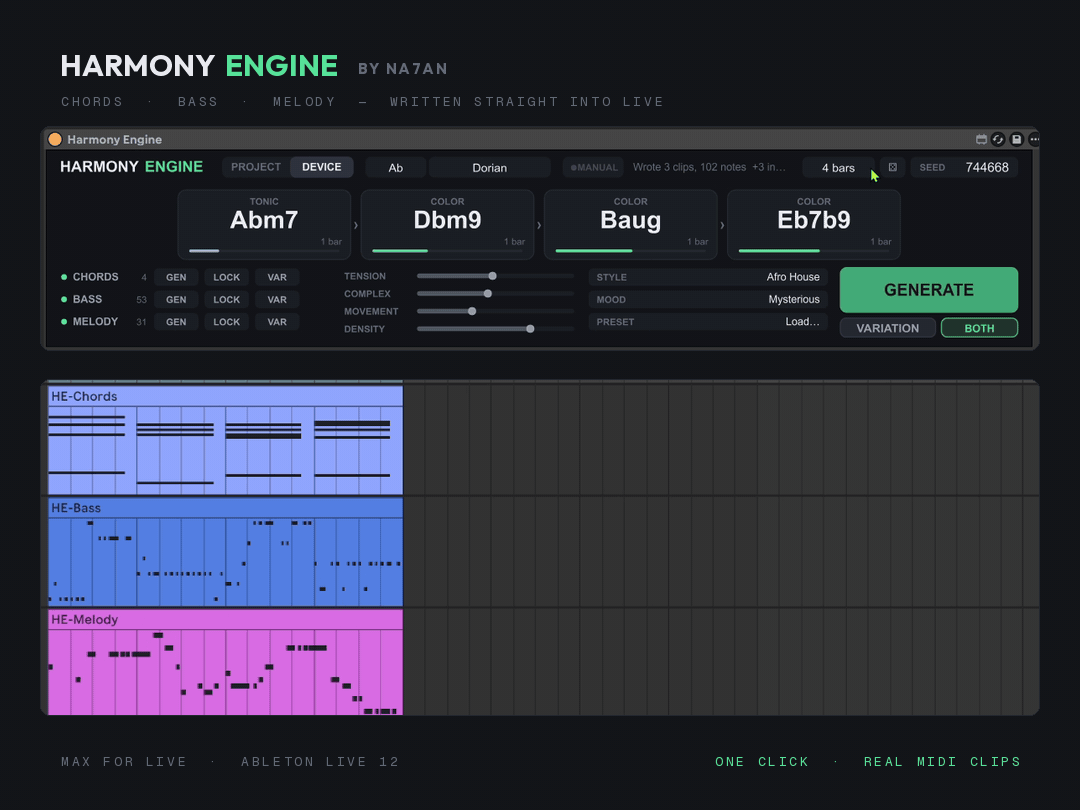Click the SEED value field 744668

(986, 167)
